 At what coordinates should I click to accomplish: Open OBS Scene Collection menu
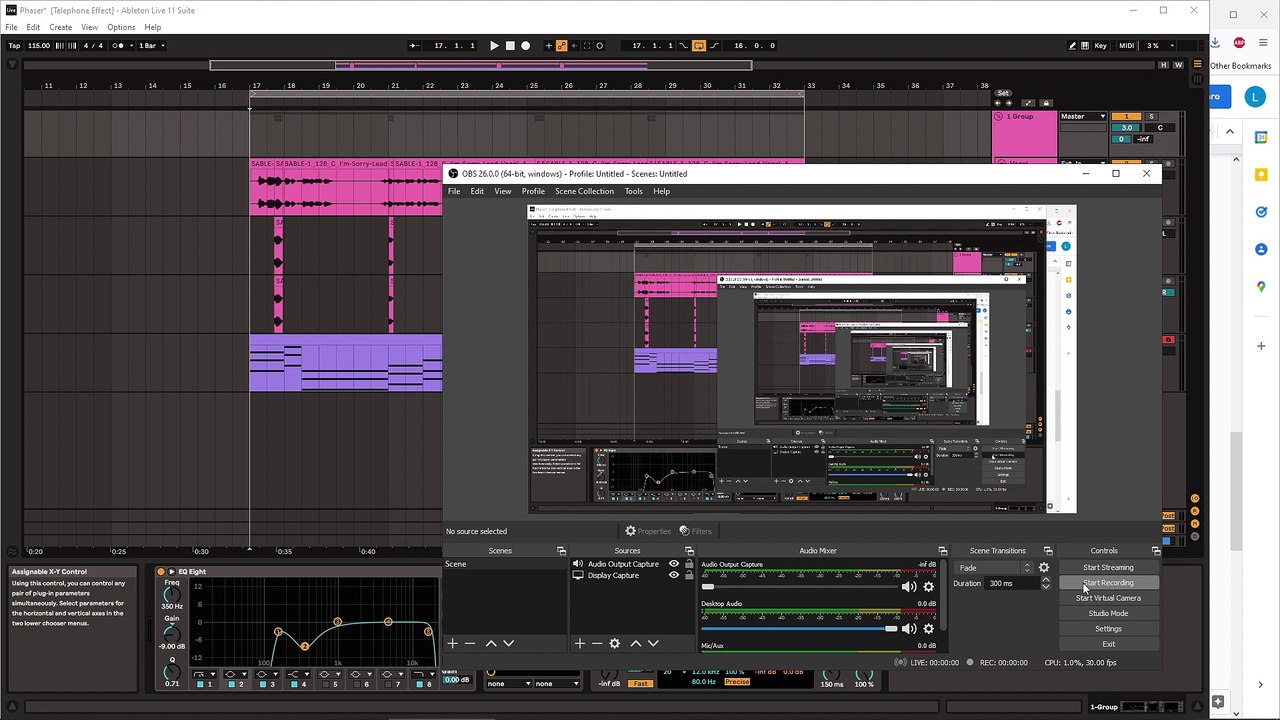click(x=584, y=191)
